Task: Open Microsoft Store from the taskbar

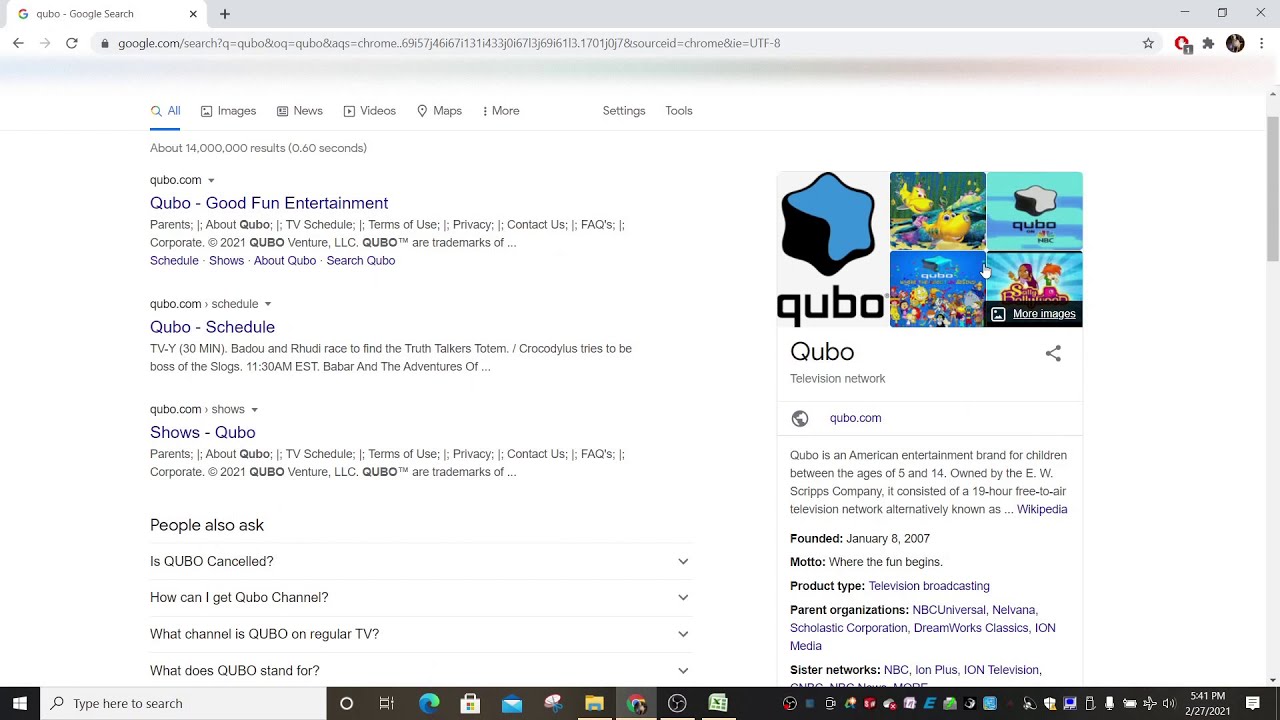Action: coord(470,703)
